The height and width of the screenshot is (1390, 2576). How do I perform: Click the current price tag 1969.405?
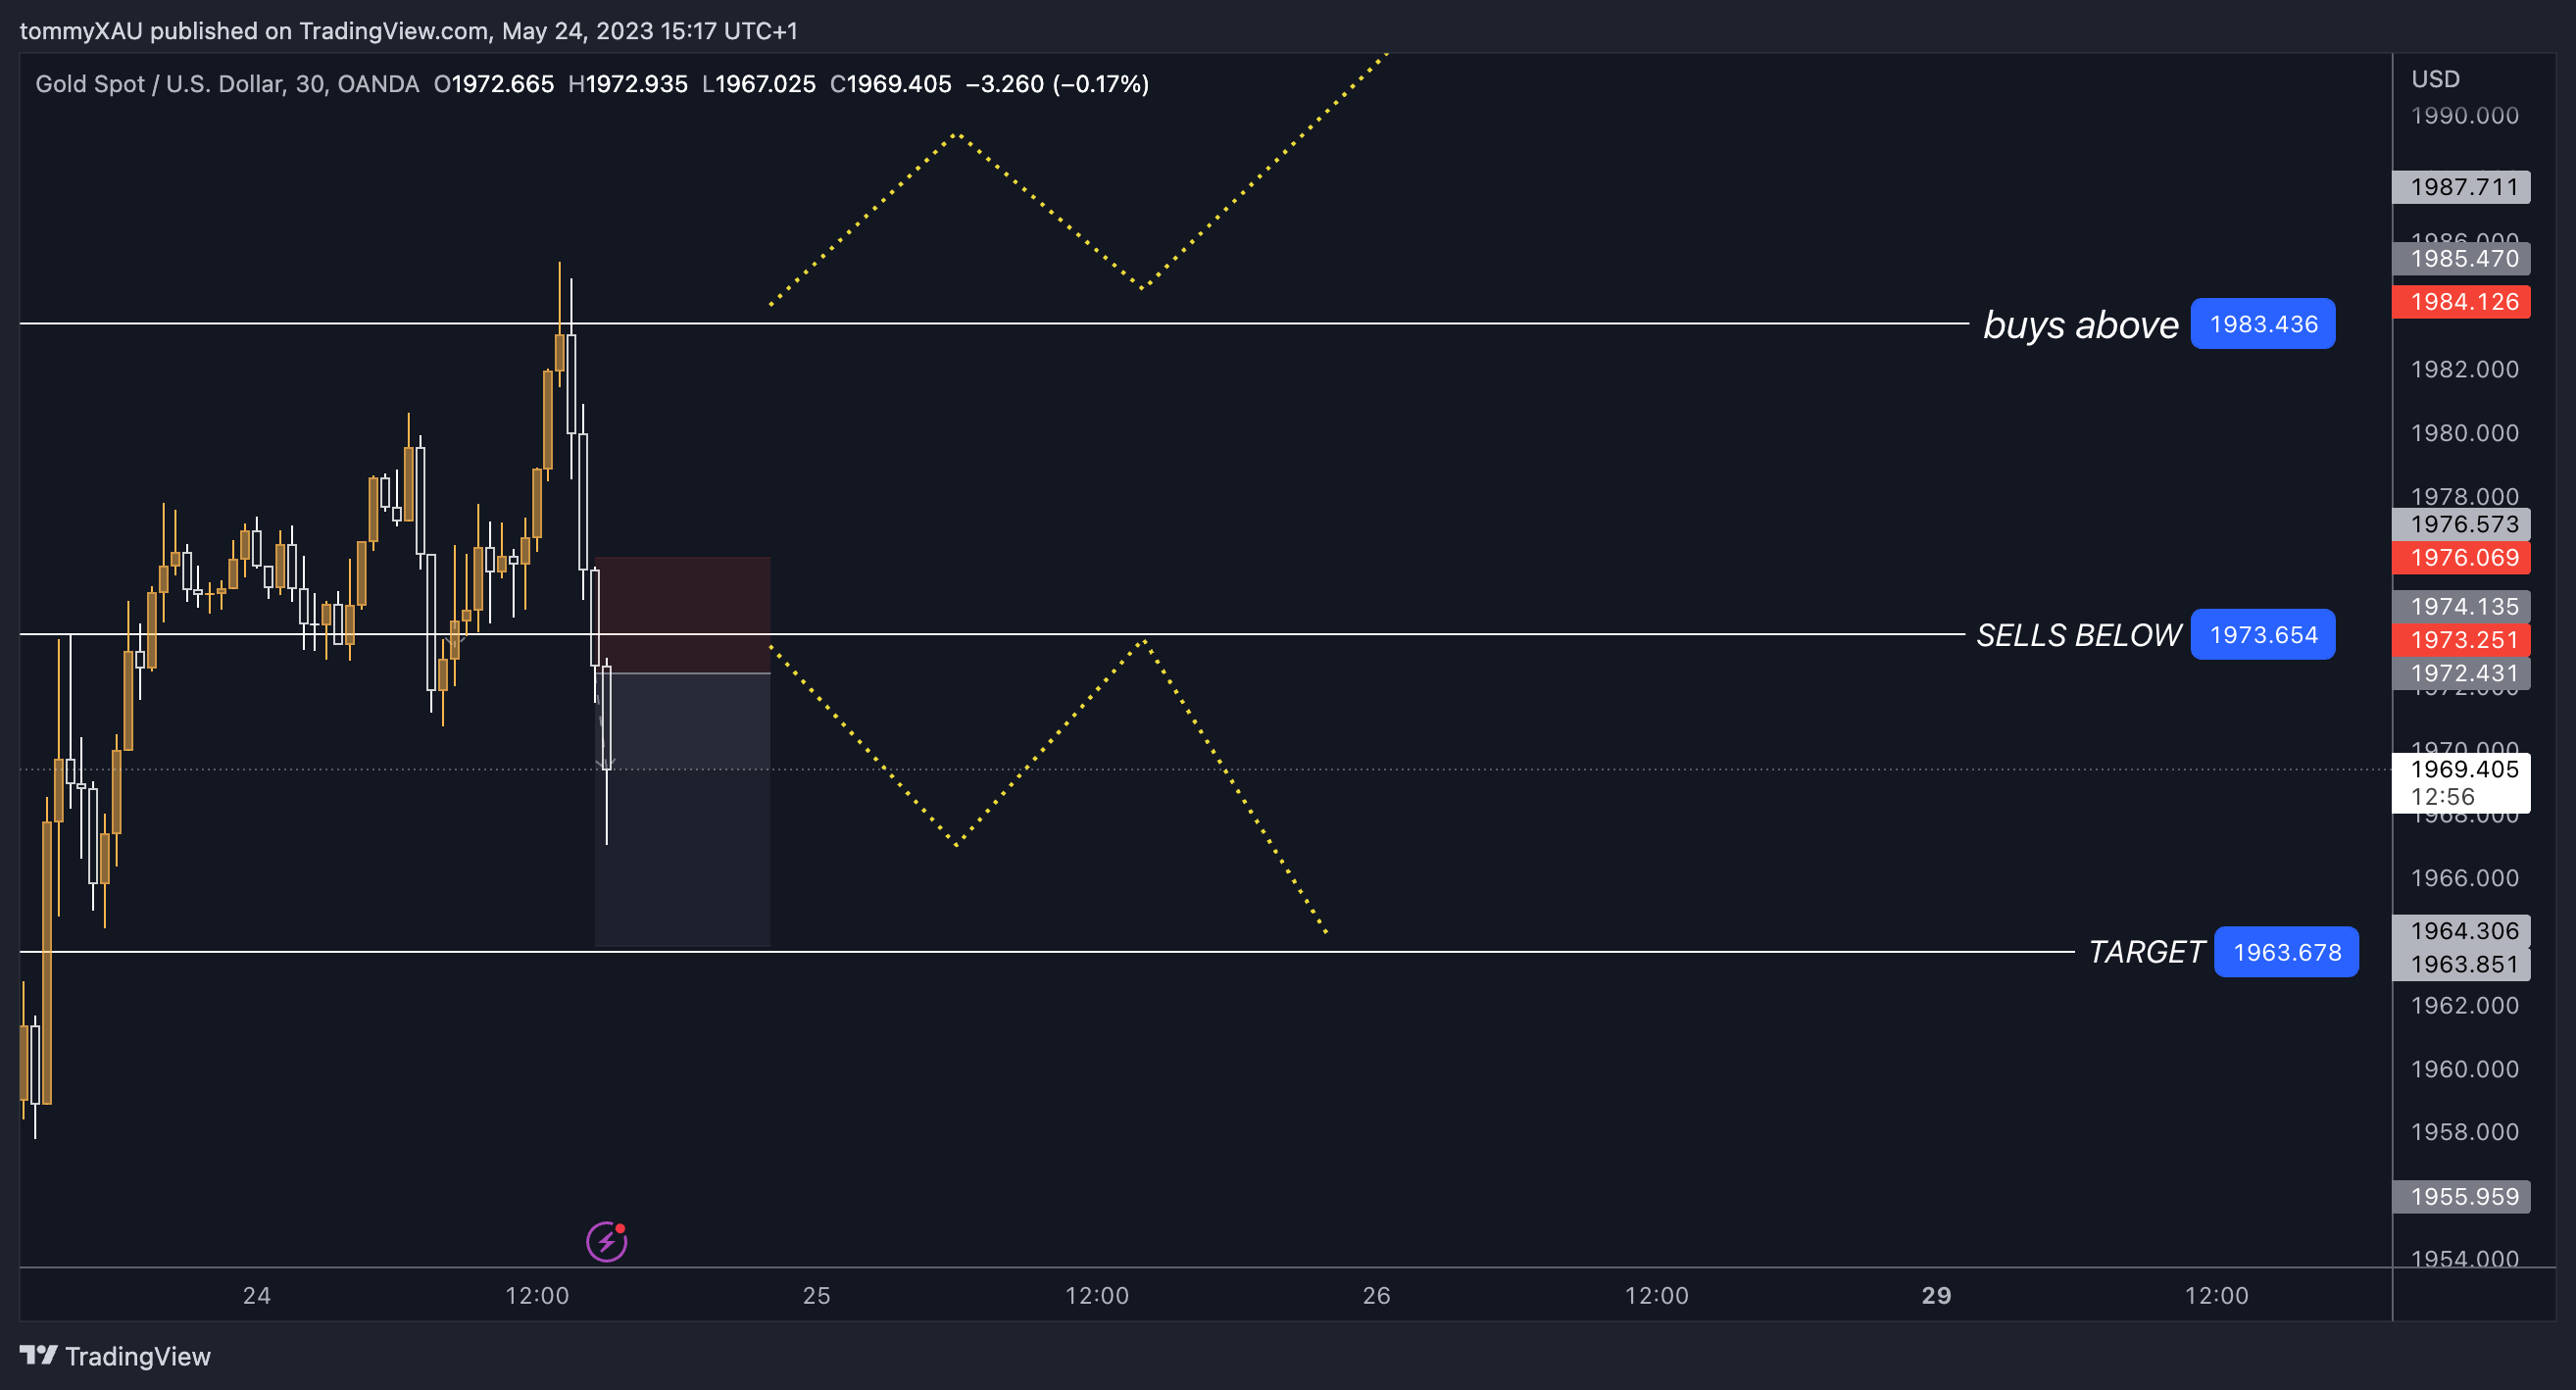(2460, 782)
